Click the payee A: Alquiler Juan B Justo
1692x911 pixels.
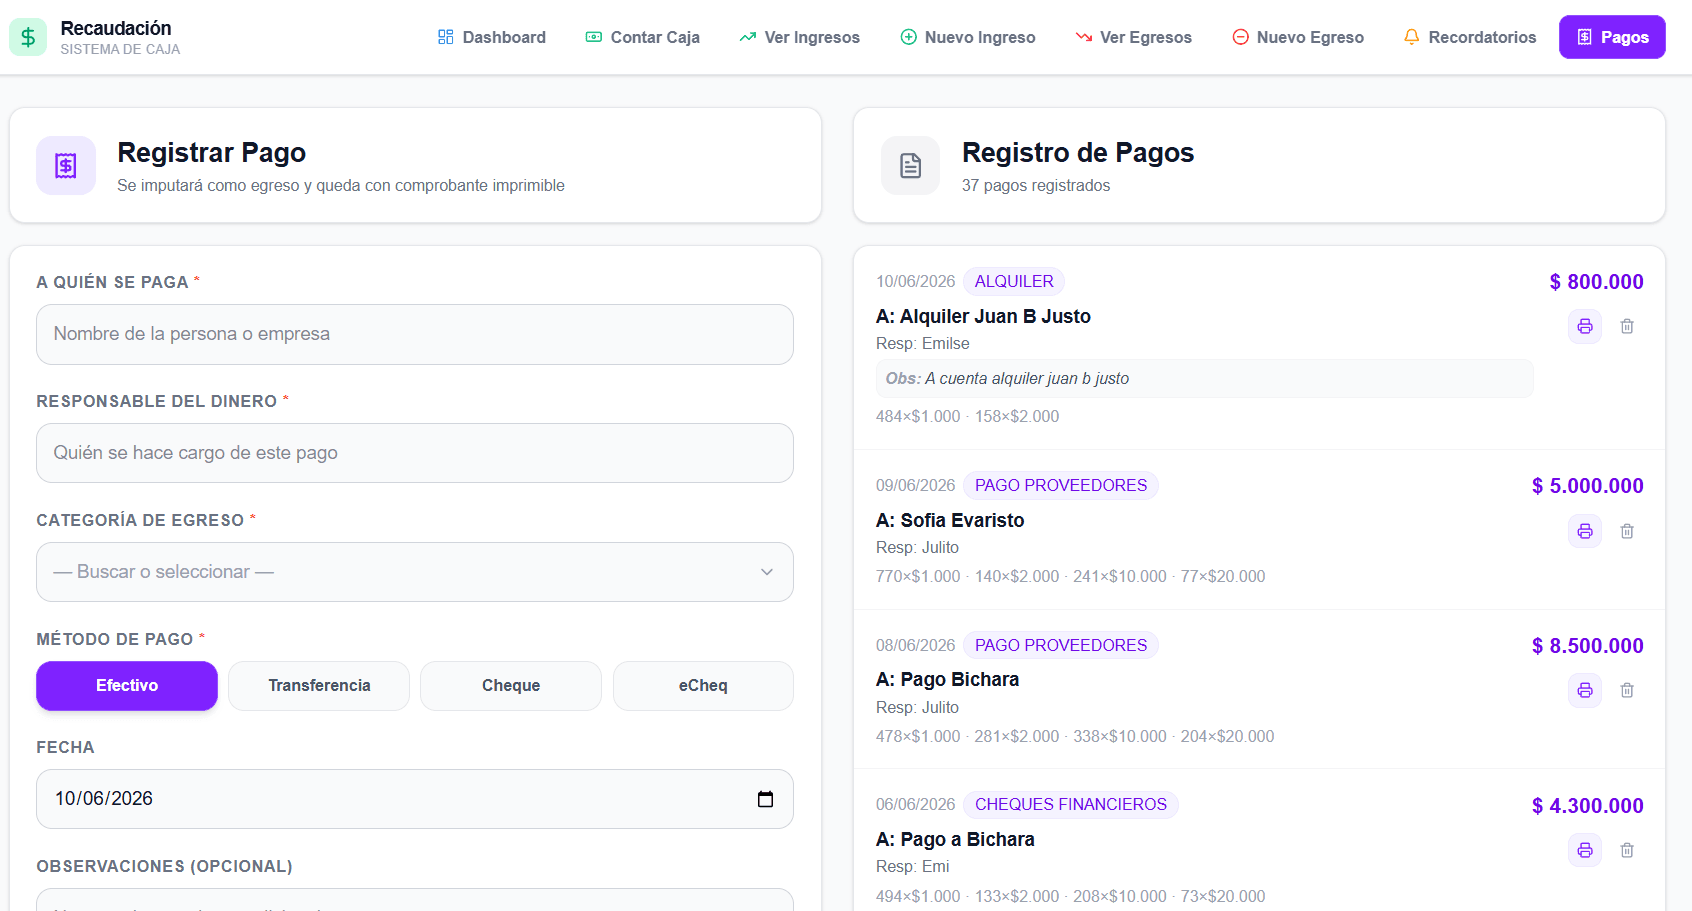coord(983,317)
